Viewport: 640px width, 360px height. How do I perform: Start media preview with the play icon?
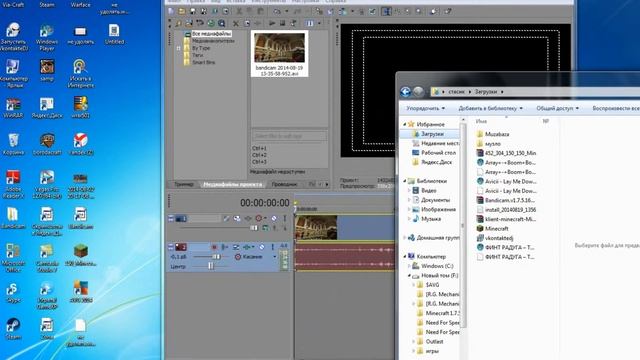coord(272,23)
